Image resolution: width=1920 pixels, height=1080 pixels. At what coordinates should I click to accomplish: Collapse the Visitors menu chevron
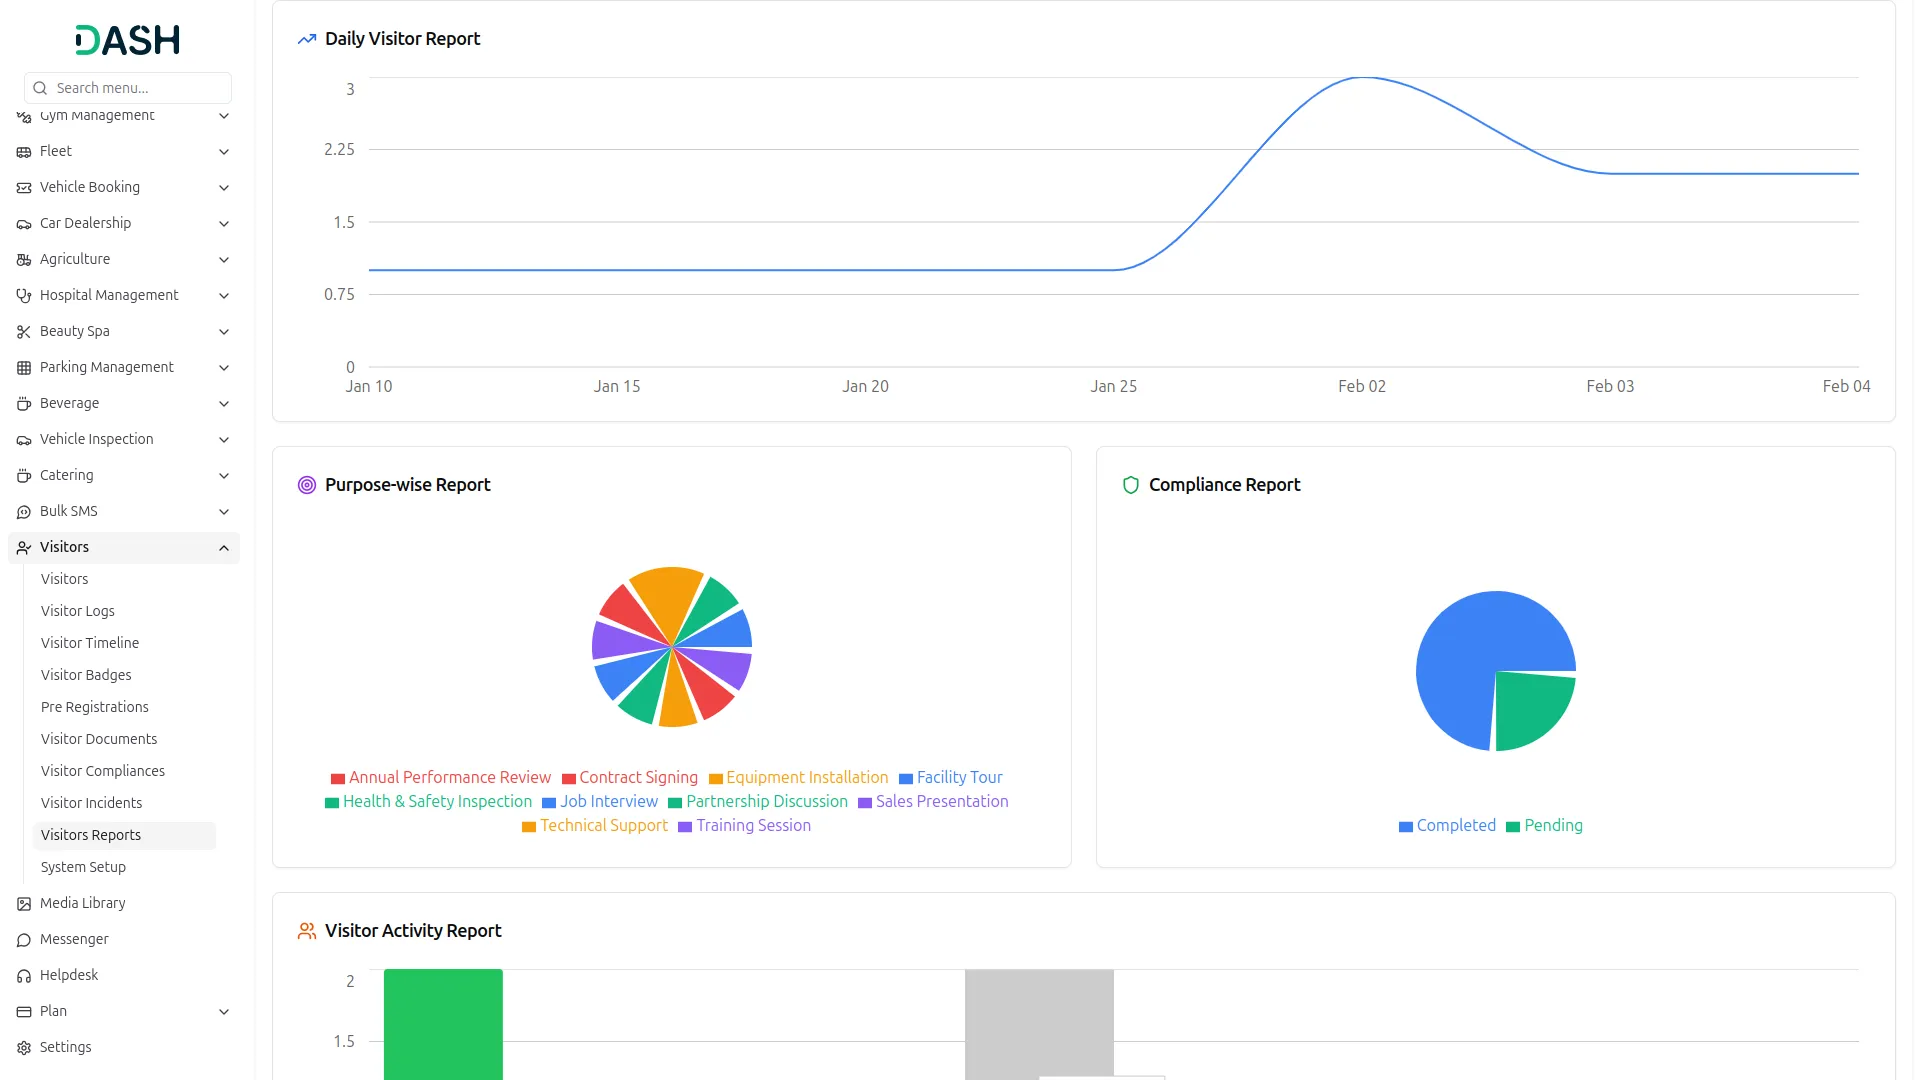click(x=224, y=548)
